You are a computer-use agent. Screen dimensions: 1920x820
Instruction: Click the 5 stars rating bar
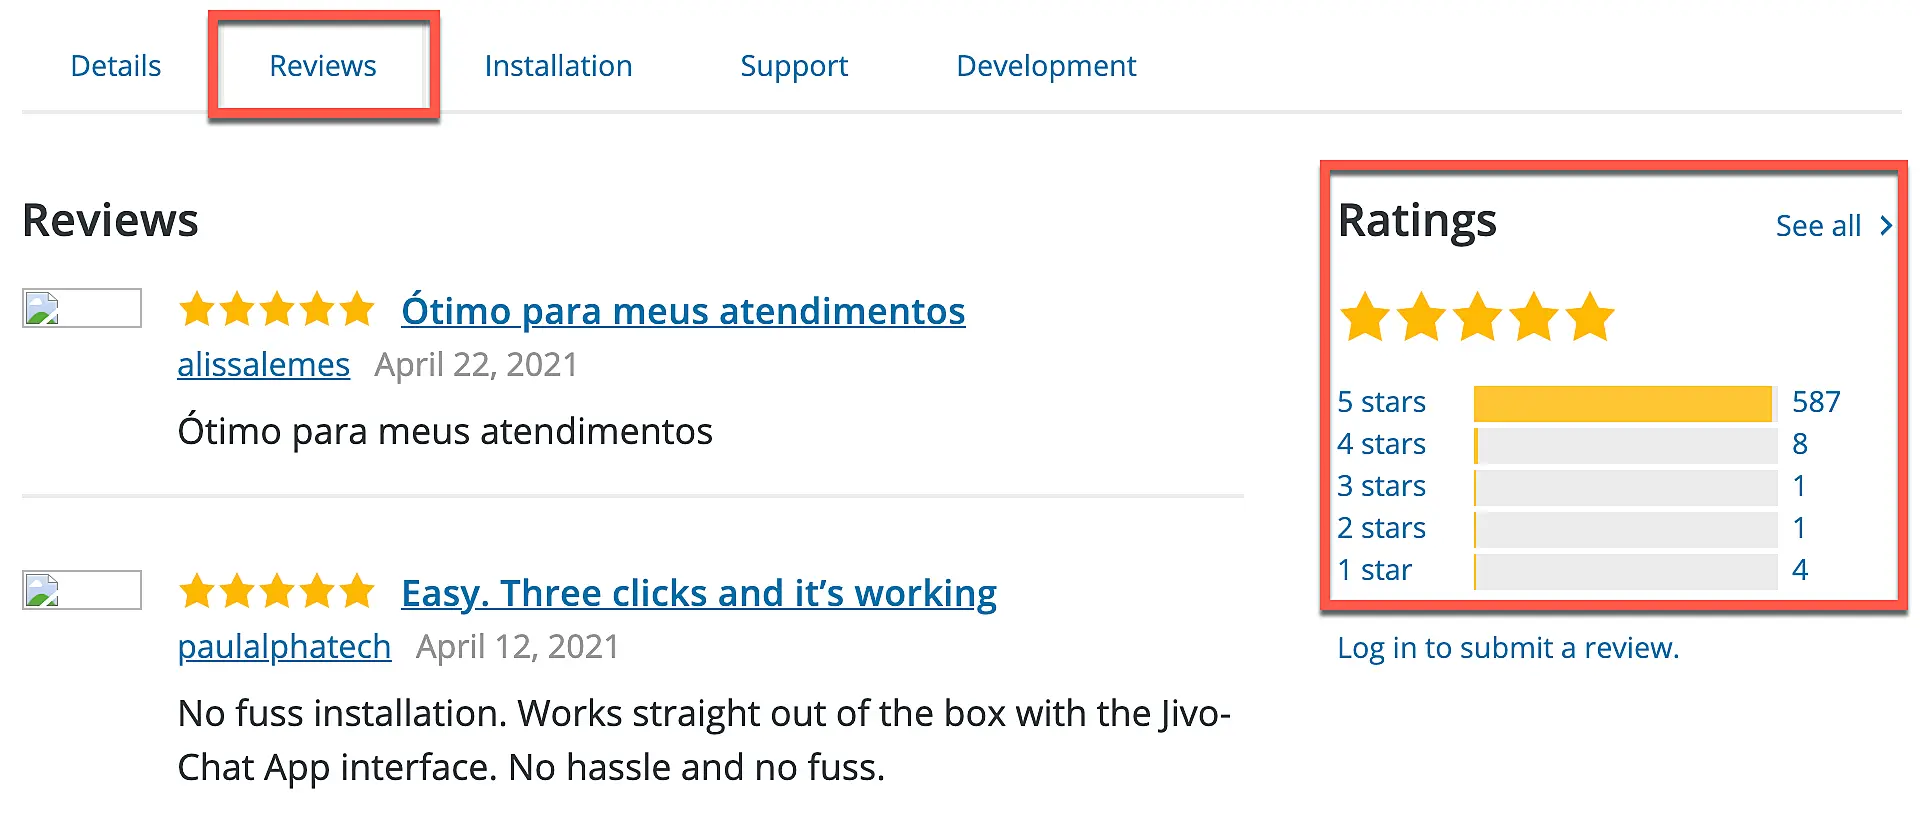pos(1622,402)
